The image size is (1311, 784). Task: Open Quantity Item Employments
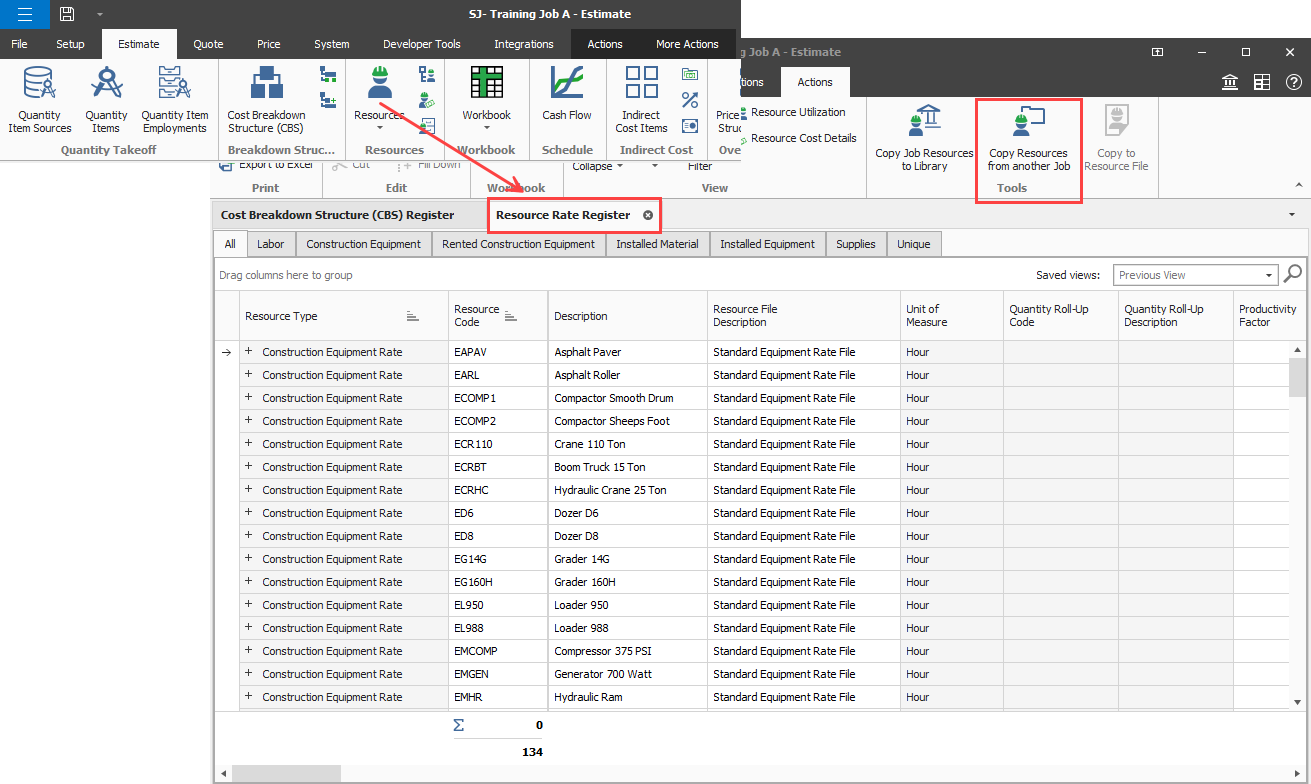[x=175, y=99]
